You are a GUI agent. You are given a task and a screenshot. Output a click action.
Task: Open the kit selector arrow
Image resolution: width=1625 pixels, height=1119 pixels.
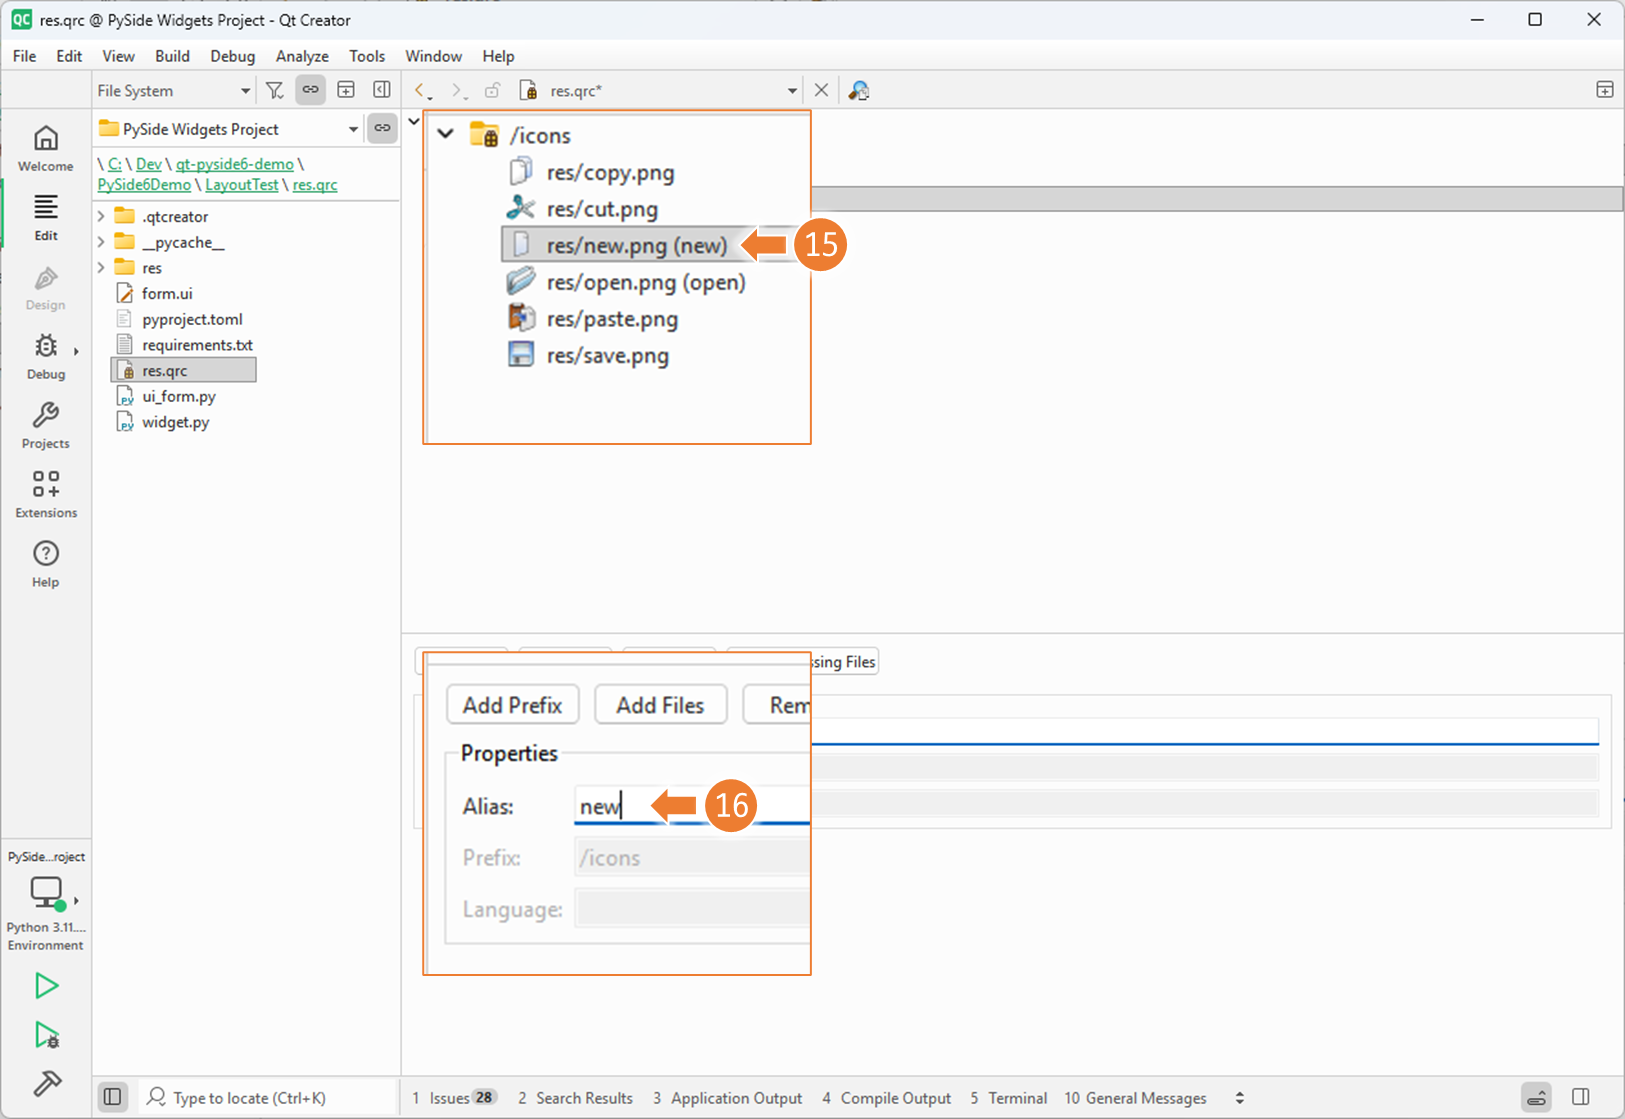coord(76,900)
